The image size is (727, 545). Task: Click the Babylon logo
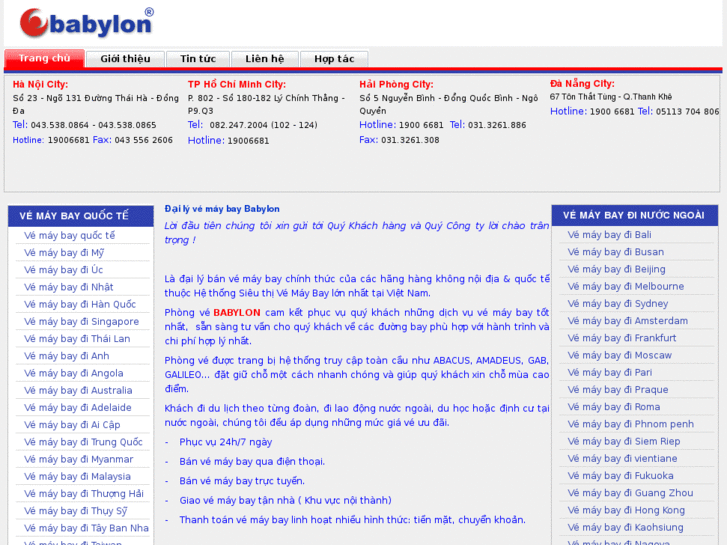86,22
